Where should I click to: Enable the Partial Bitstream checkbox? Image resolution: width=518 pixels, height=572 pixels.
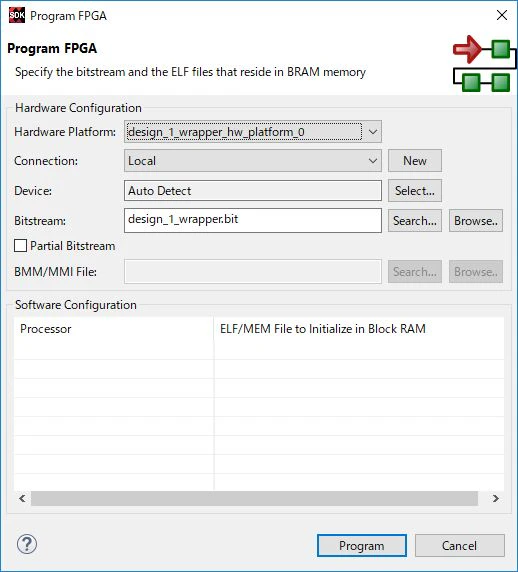(x=20, y=246)
